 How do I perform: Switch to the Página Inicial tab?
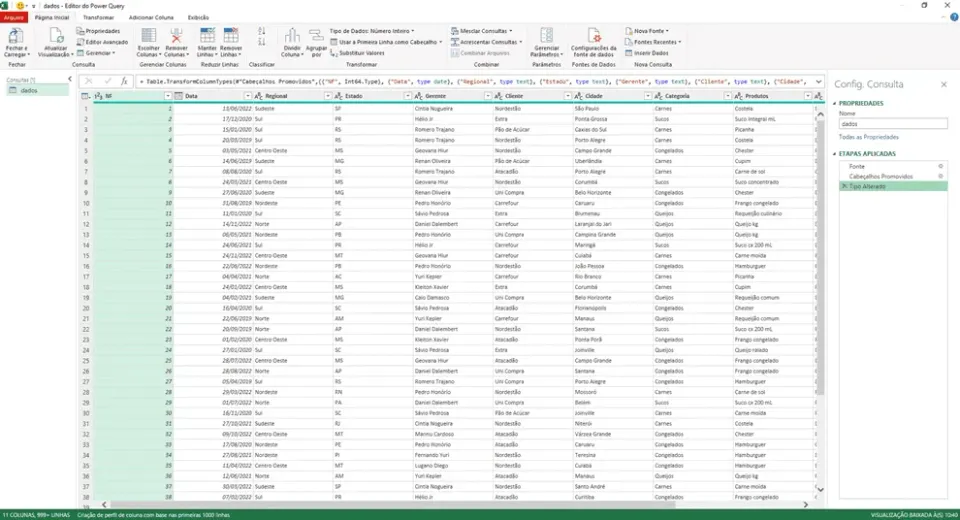[52, 18]
